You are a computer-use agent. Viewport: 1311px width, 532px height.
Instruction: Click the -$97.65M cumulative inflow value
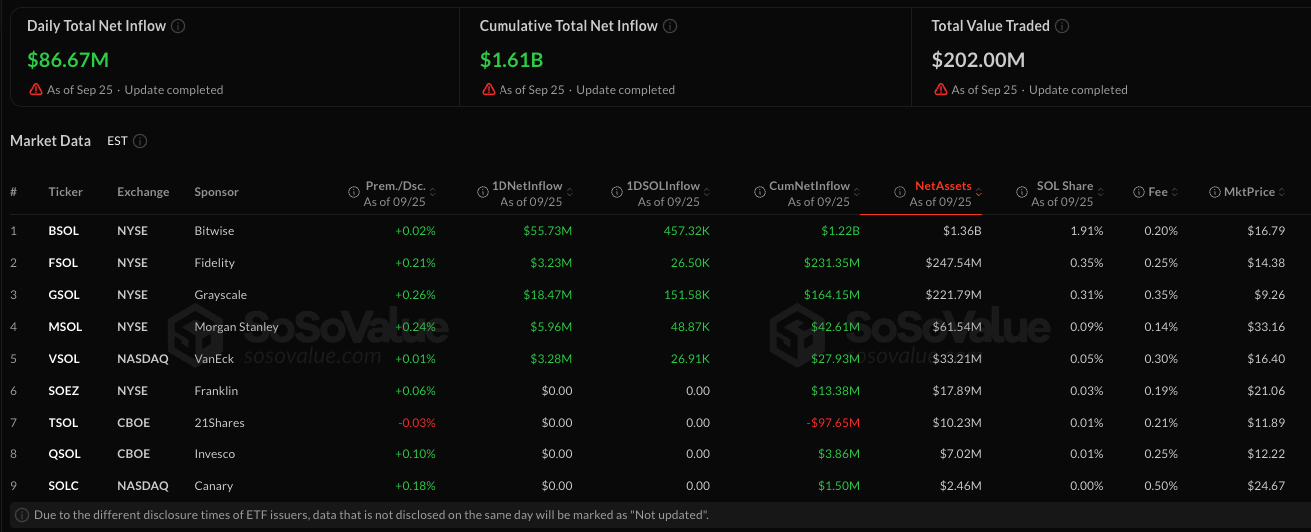coord(831,423)
